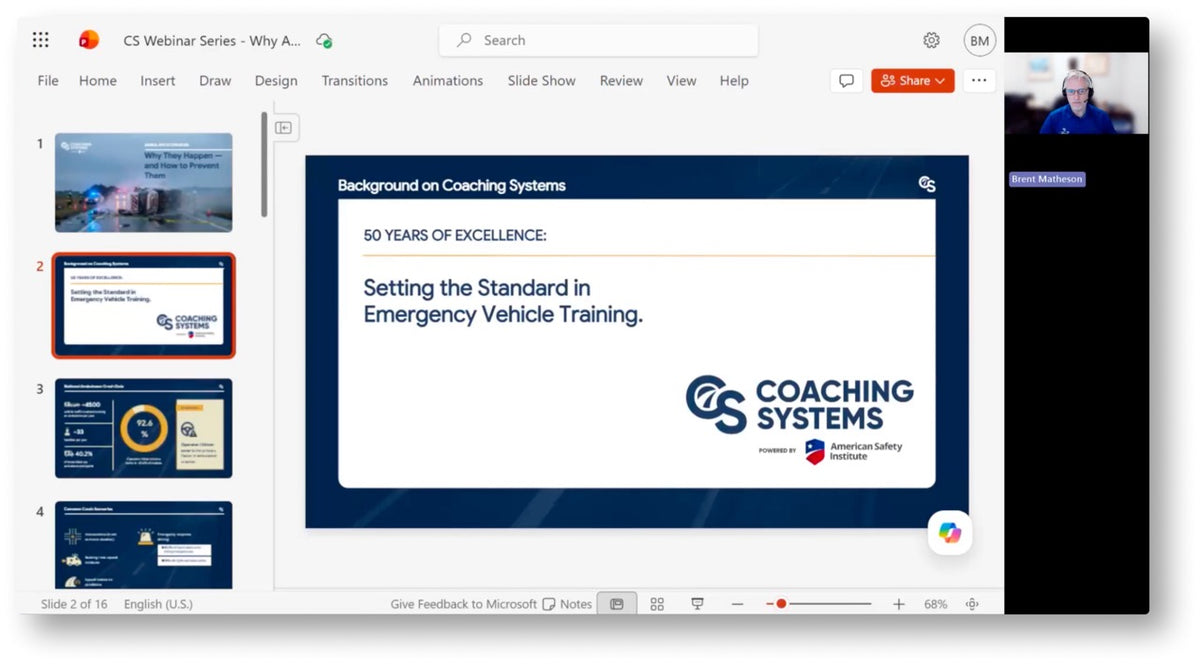Open the View tab
This screenshot has width=1200, height=665.
681,81
